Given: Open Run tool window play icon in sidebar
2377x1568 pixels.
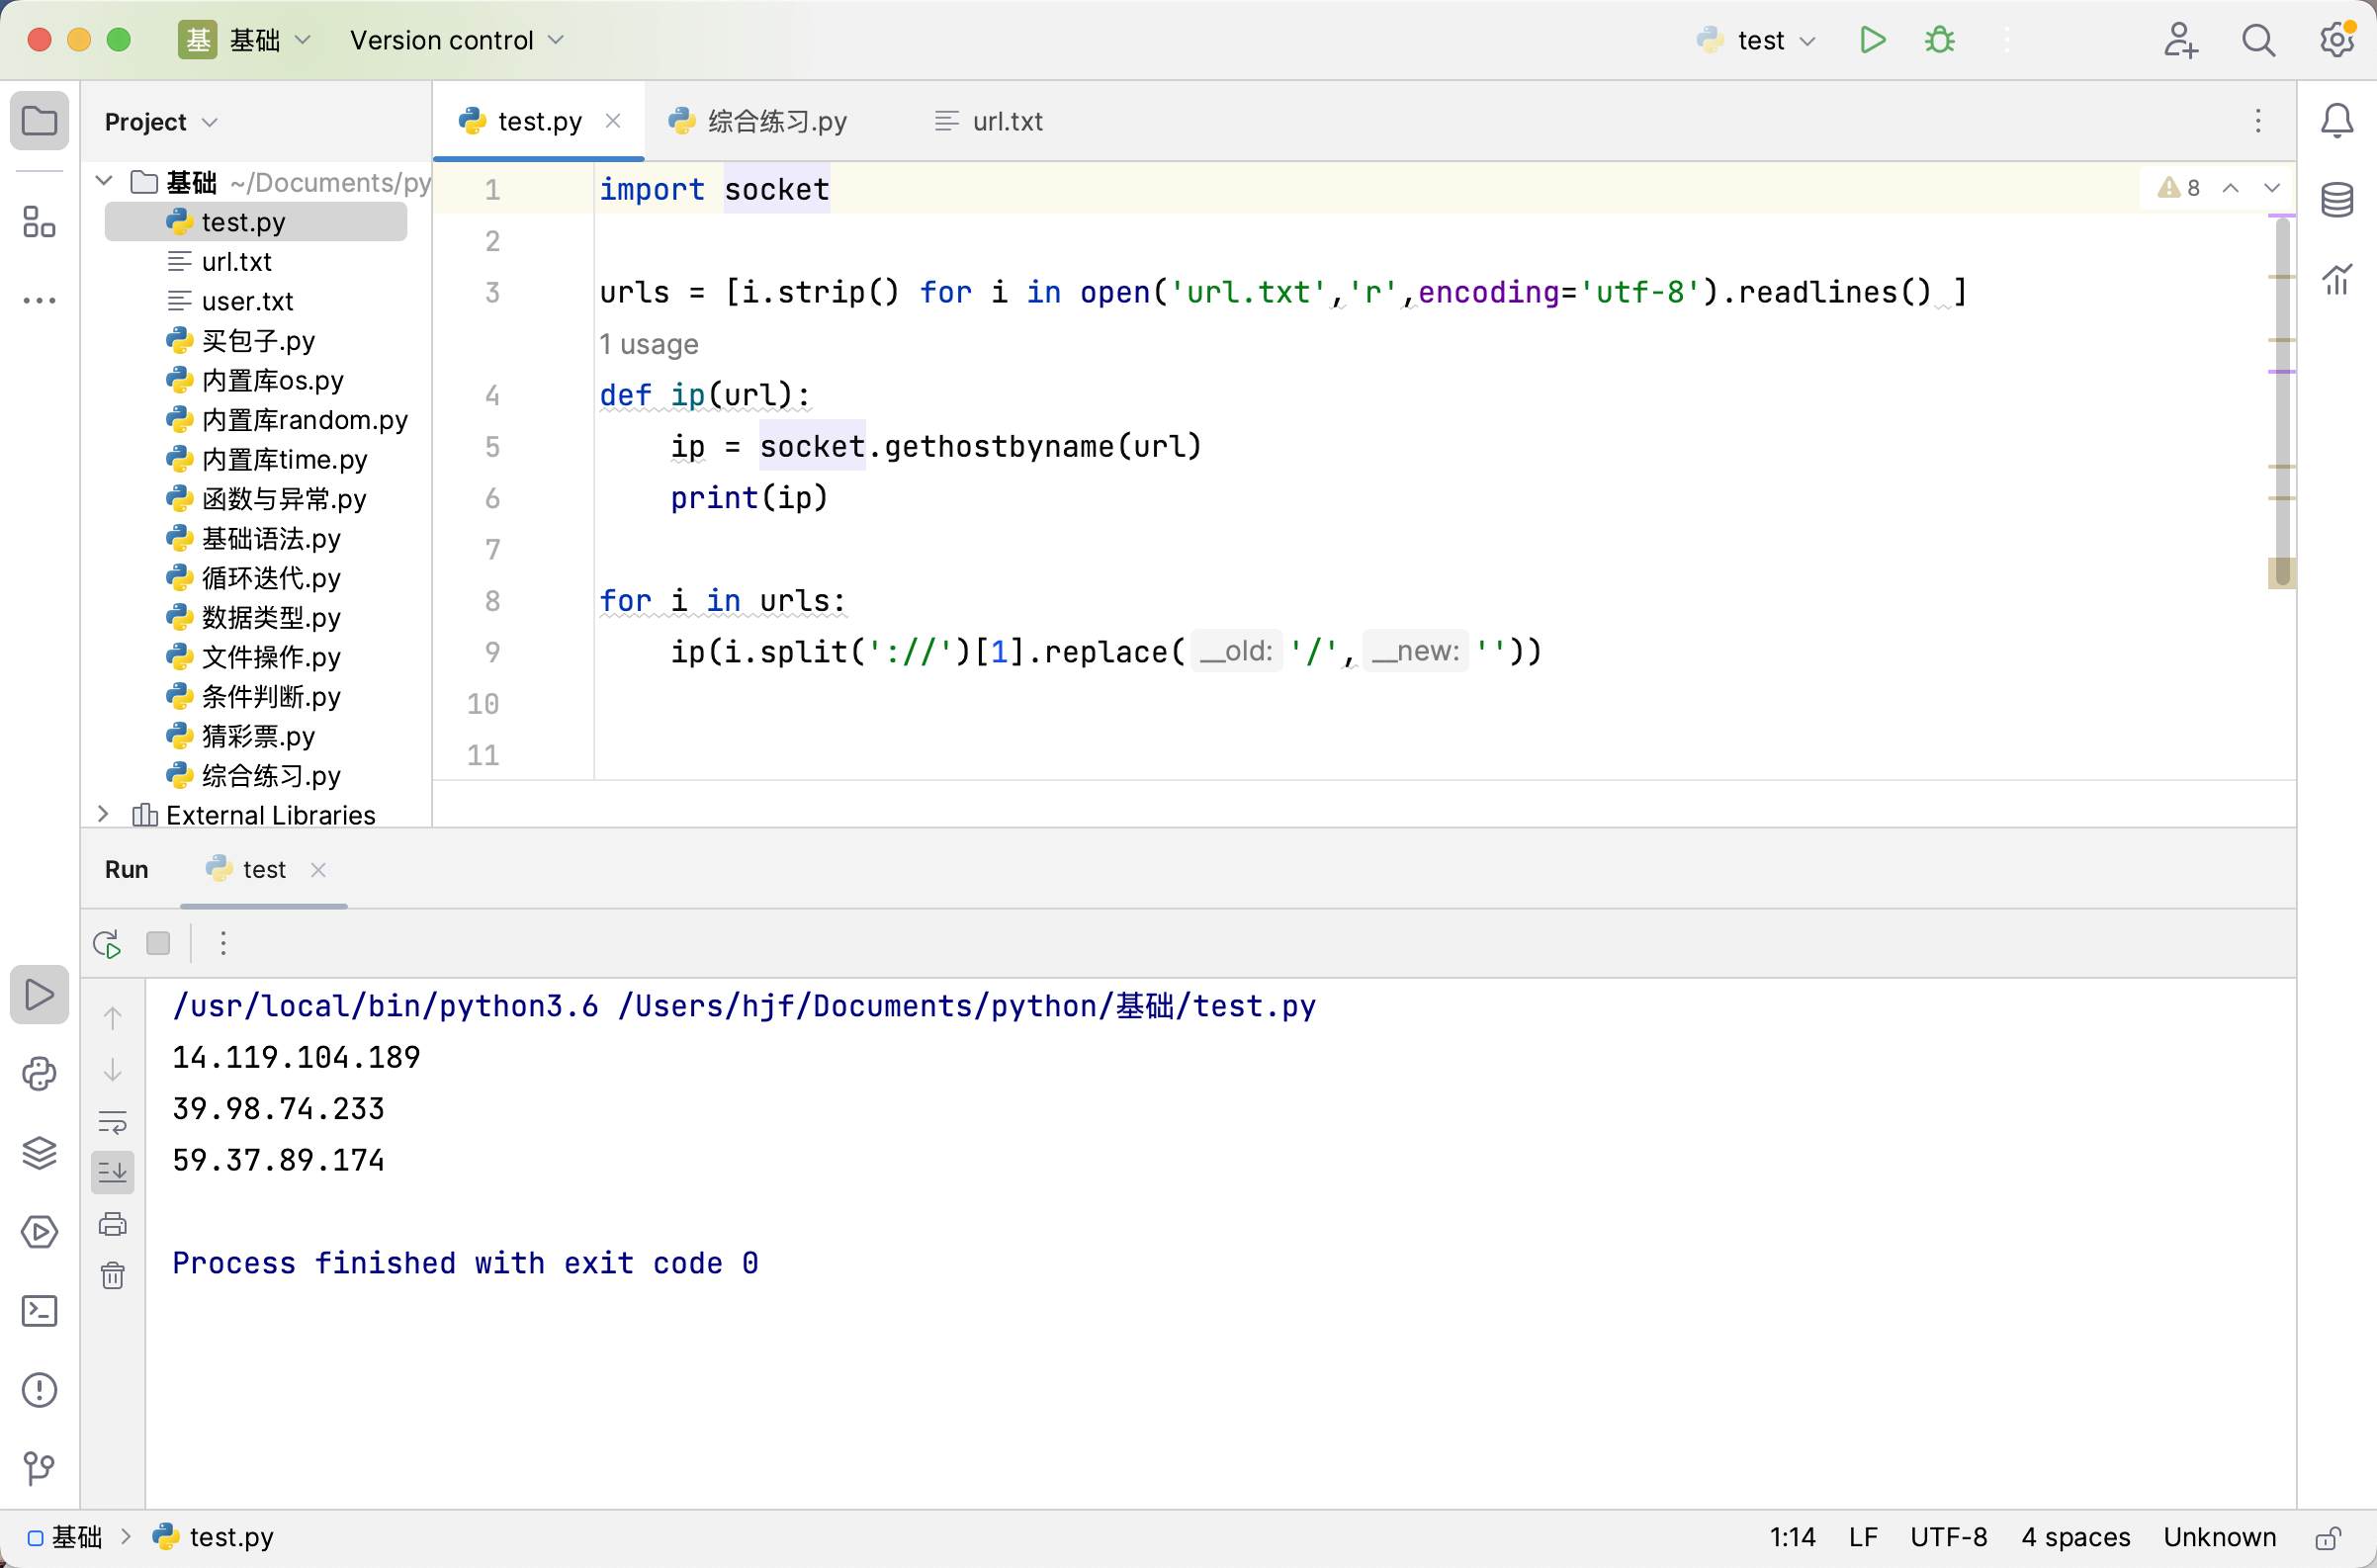Looking at the screenshot, I should pyautogui.click(x=39, y=995).
